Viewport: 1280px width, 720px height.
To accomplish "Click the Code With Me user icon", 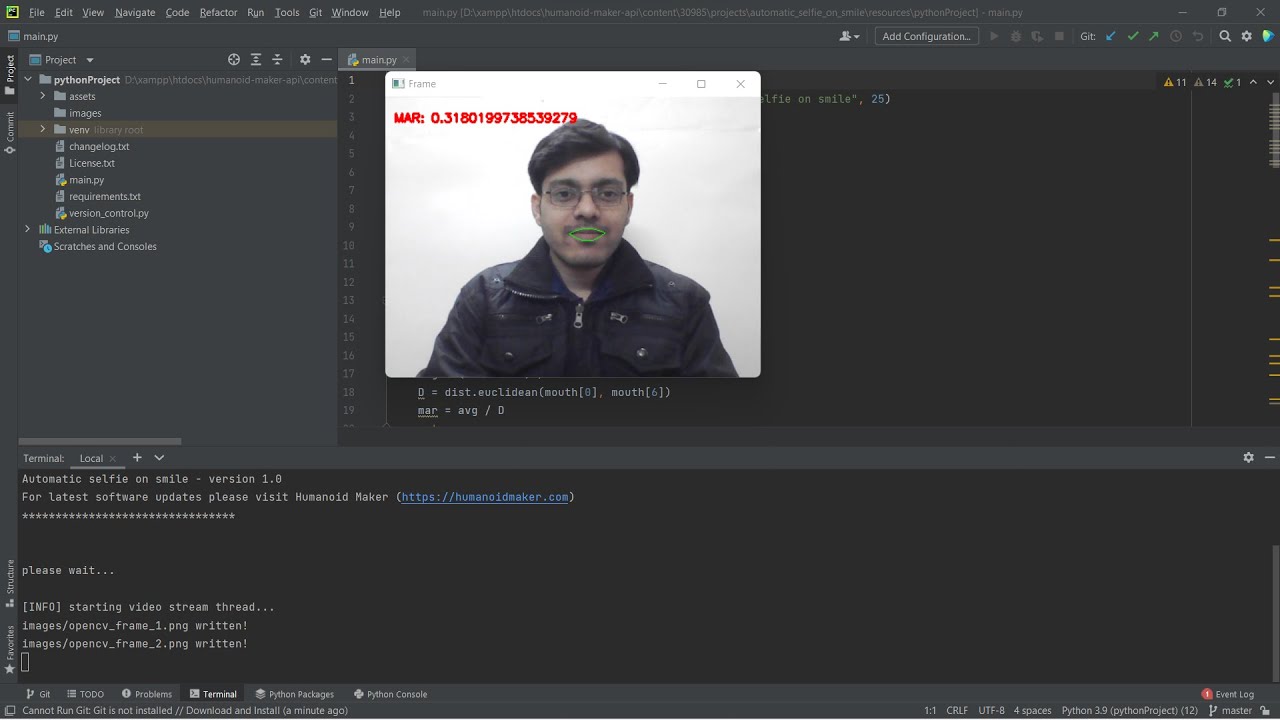I will click(846, 36).
